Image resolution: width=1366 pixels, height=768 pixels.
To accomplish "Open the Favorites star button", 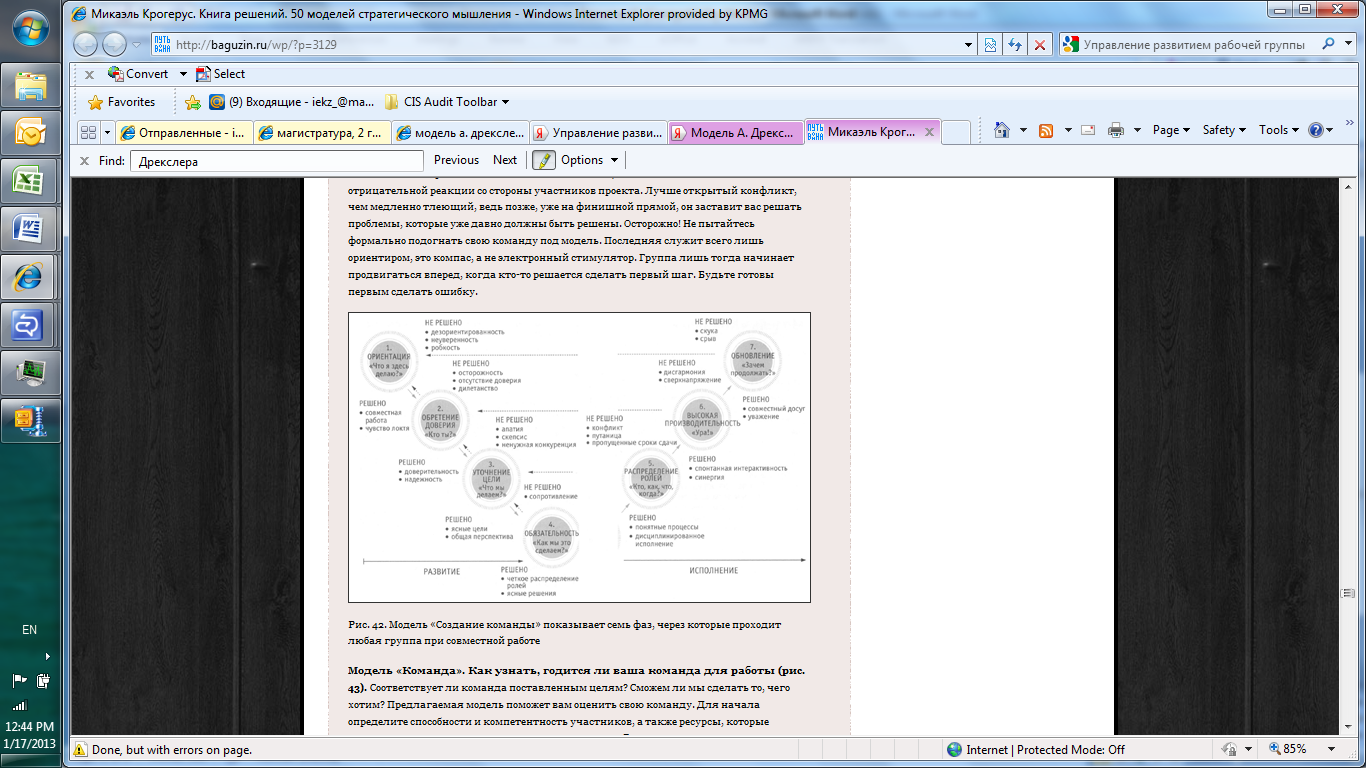I will point(121,102).
